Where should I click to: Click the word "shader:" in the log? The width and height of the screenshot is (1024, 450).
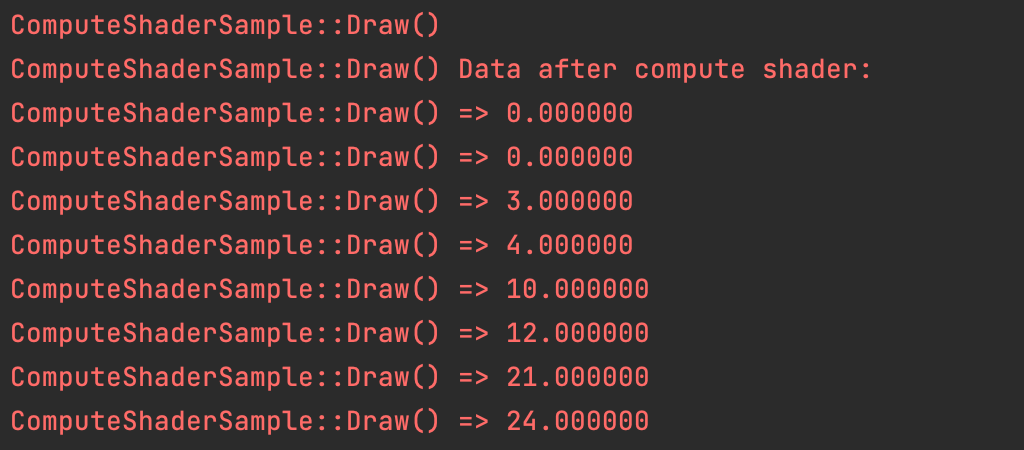(817, 70)
